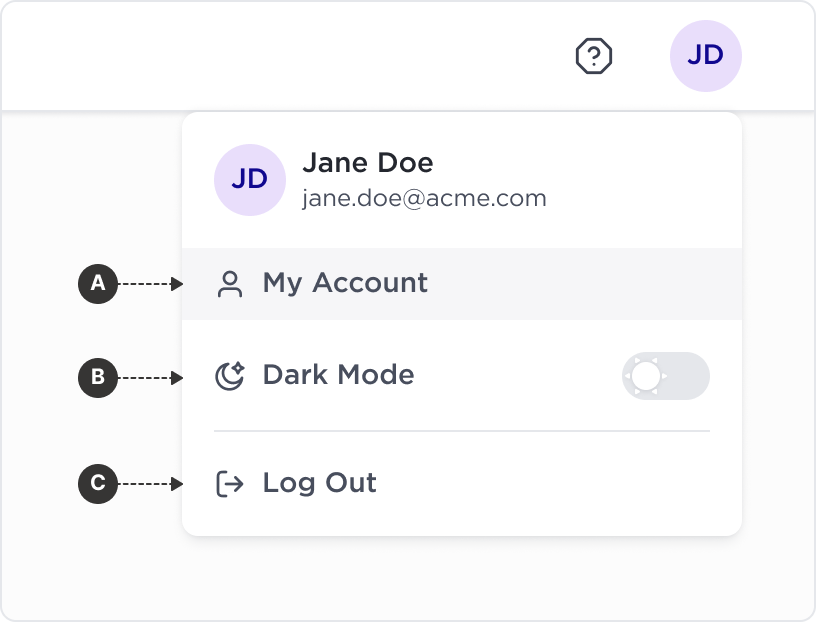Viewport: 816px width, 622px height.
Task: Click the sun knob of the toggle
Action: tap(646, 376)
